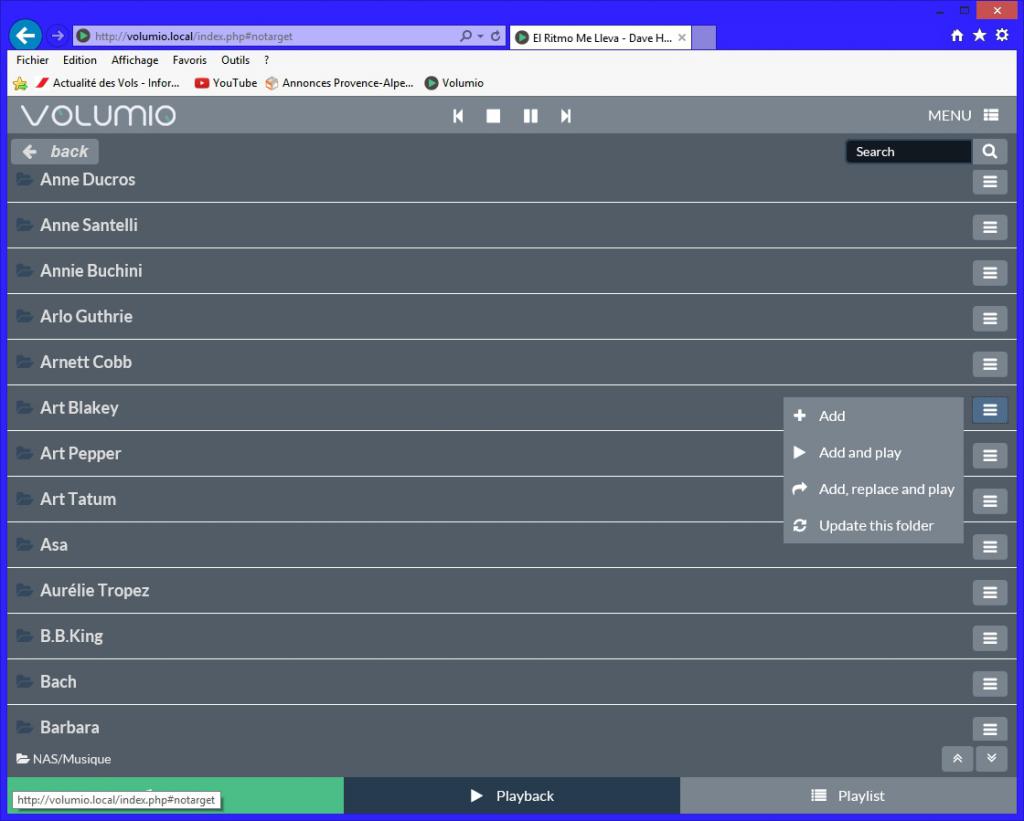This screenshot has width=1024, height=821.
Task: Open actions menu for Asa
Action: click(989, 547)
